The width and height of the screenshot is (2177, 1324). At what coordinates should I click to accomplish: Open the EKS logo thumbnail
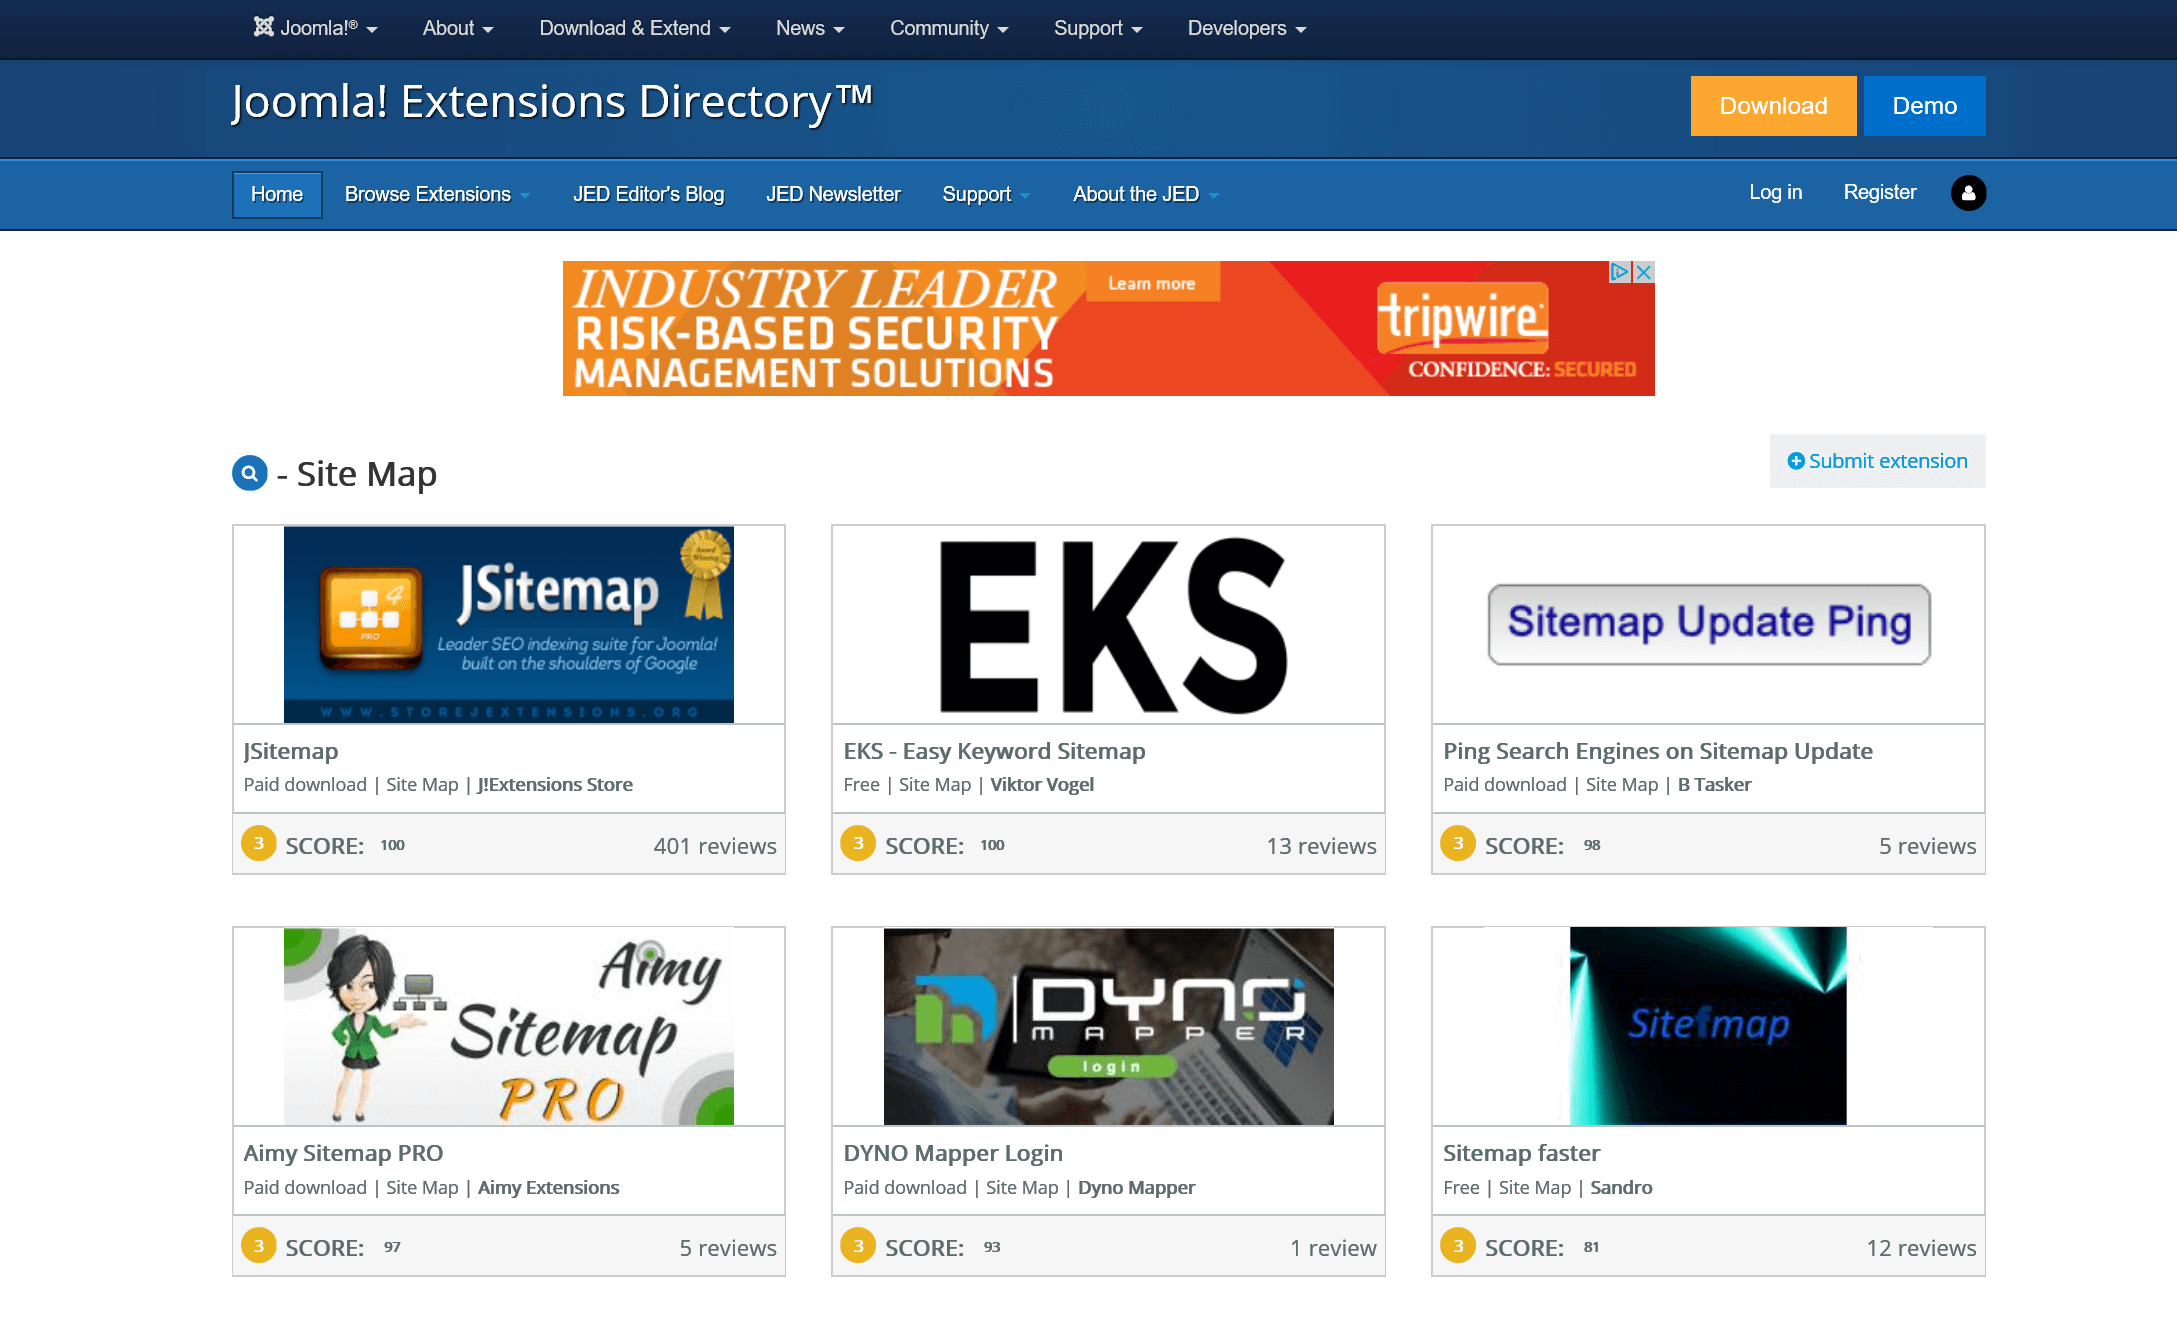tap(1108, 625)
